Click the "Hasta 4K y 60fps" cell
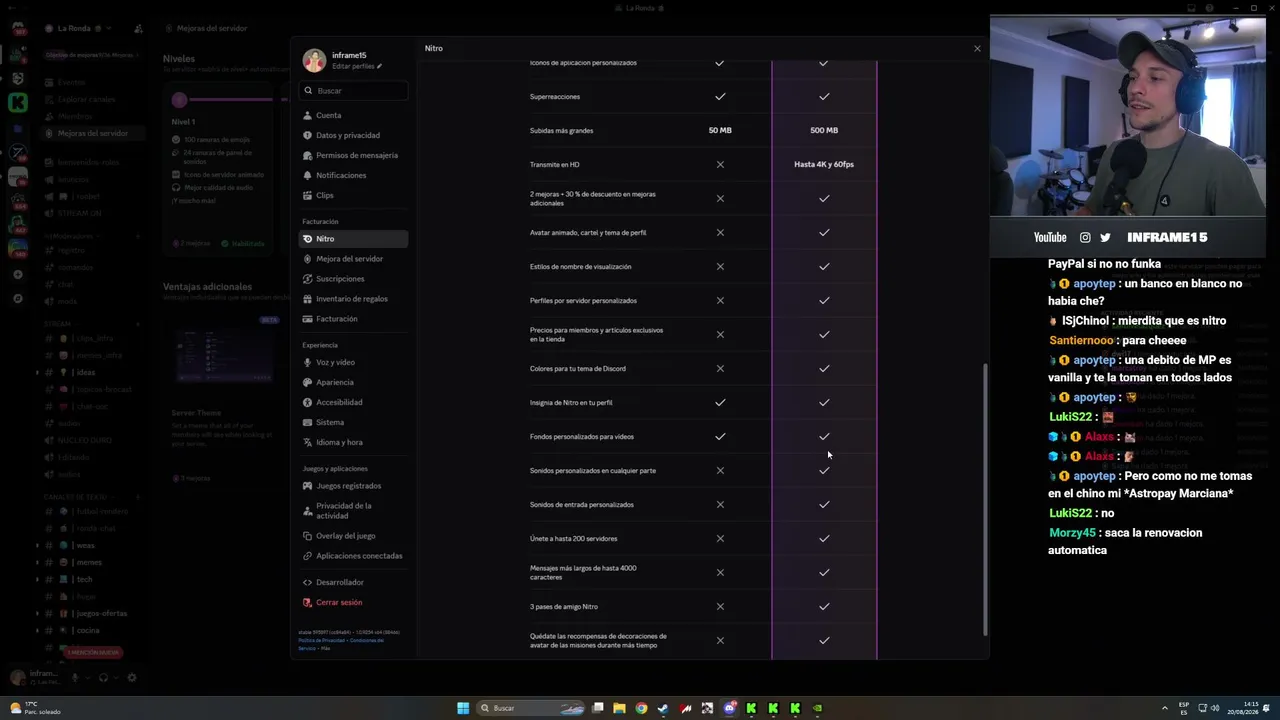This screenshot has height=720, width=1280. point(824,164)
